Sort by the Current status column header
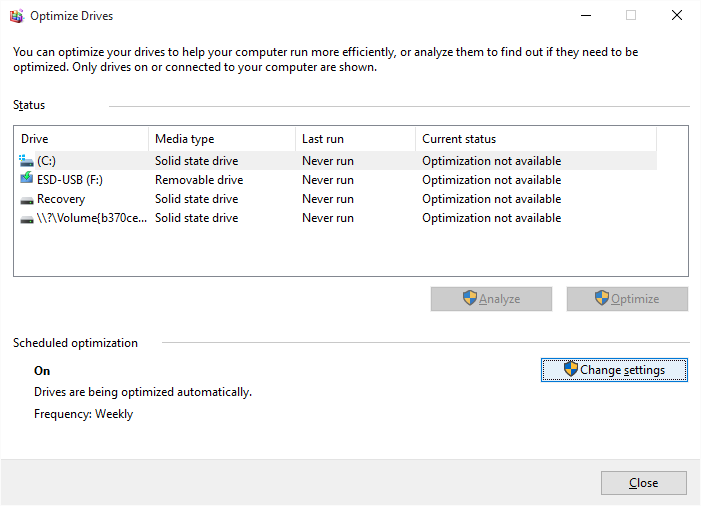 535,139
